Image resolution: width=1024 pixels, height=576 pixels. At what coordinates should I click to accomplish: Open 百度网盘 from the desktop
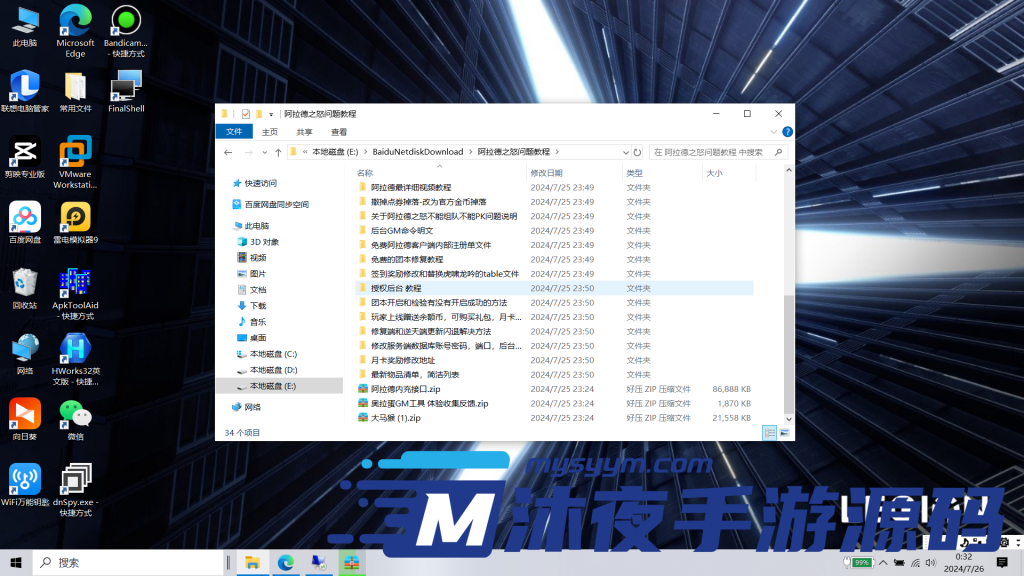[24, 215]
